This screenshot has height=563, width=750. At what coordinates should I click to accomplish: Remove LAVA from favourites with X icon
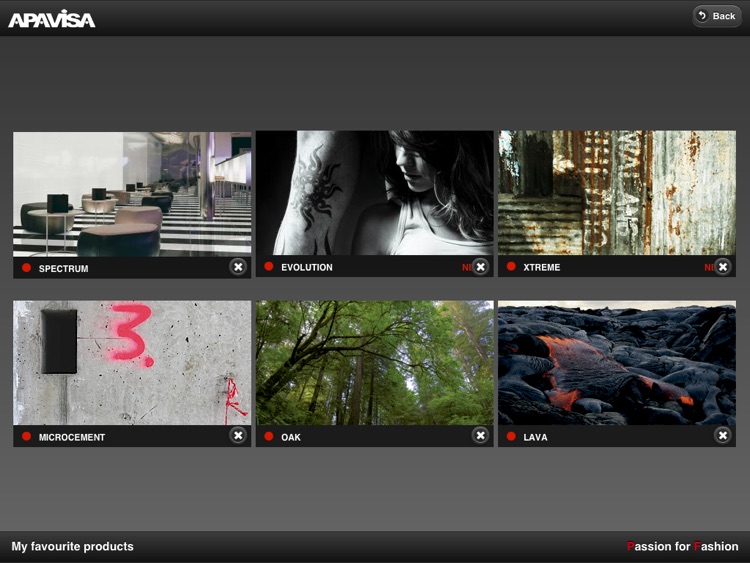pos(723,435)
